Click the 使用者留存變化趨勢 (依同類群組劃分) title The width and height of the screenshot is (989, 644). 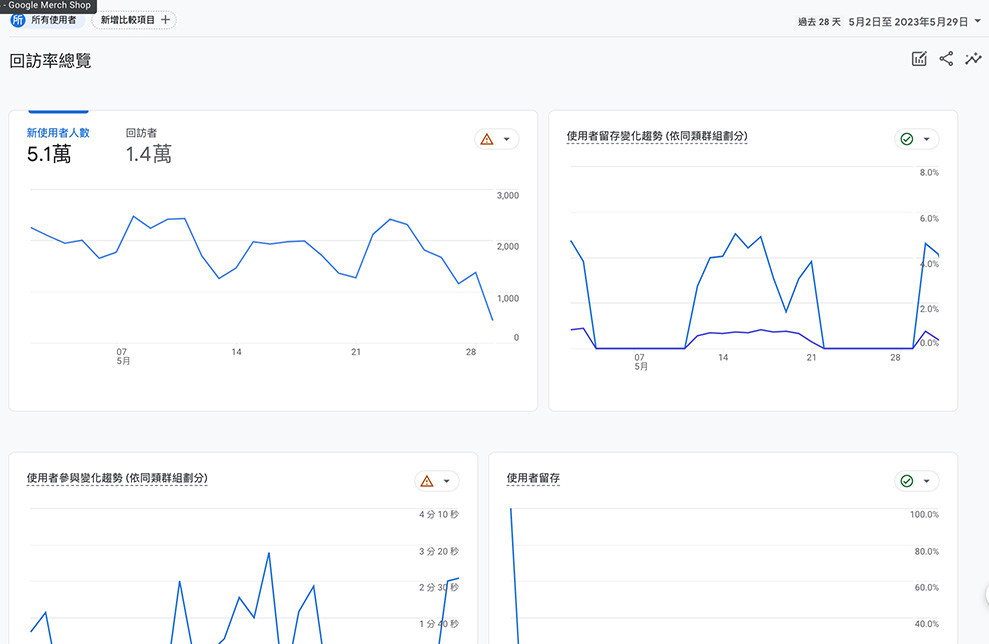pos(657,136)
